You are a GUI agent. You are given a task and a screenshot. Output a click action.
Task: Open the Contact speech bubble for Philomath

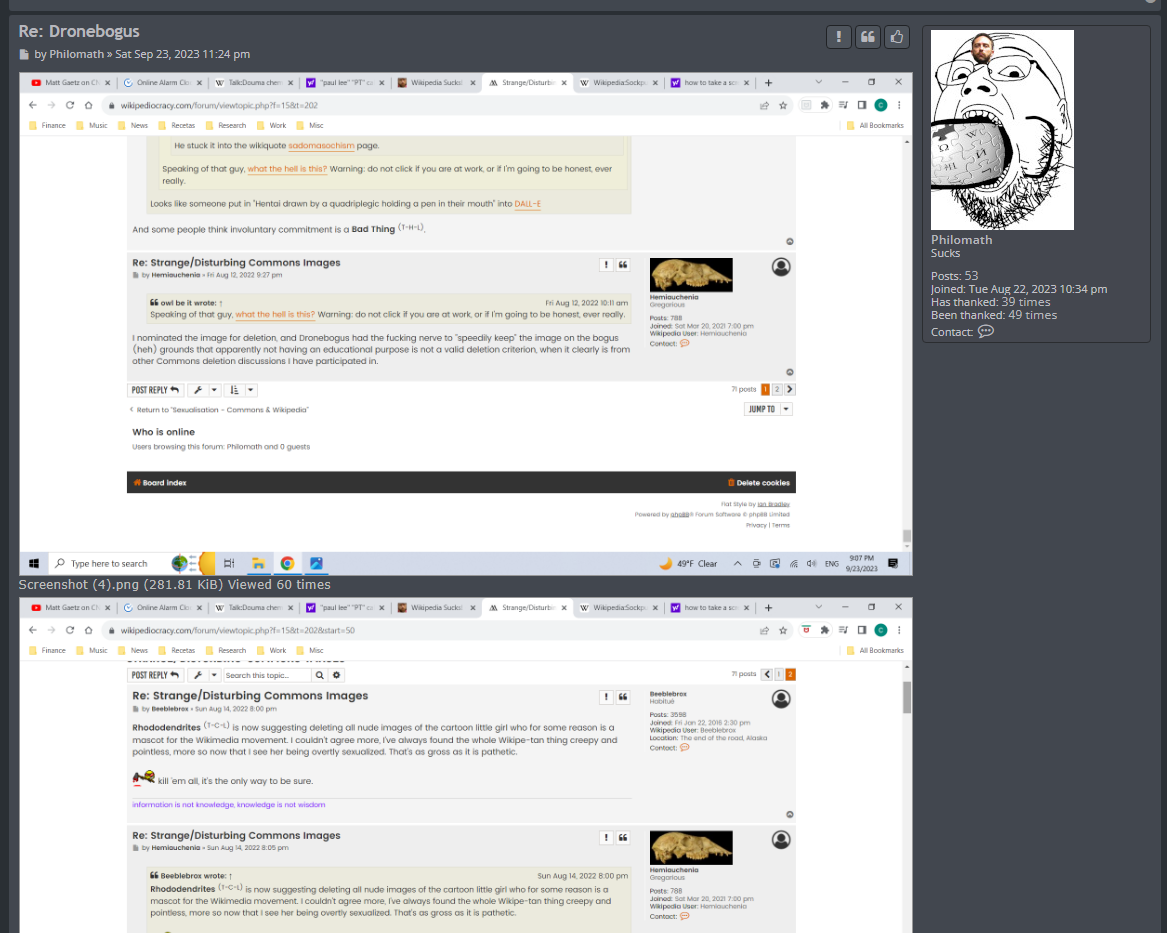[x=985, y=332]
